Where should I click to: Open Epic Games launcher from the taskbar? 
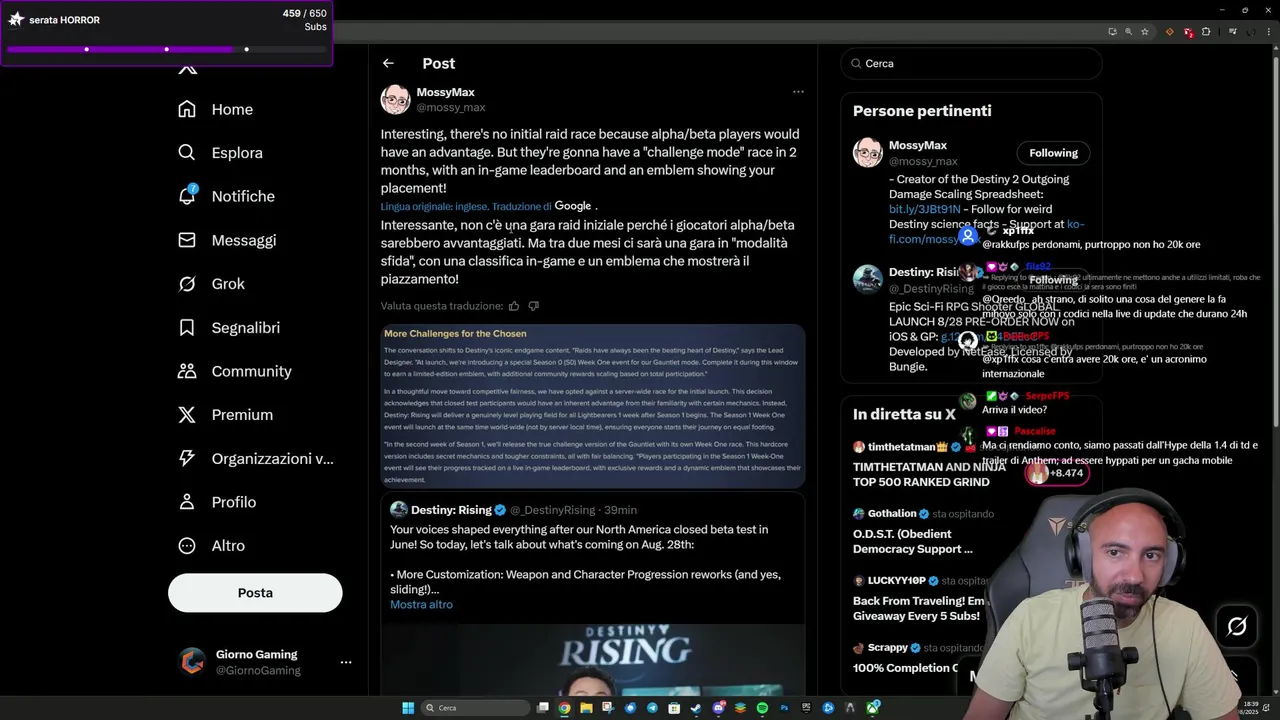point(806,708)
